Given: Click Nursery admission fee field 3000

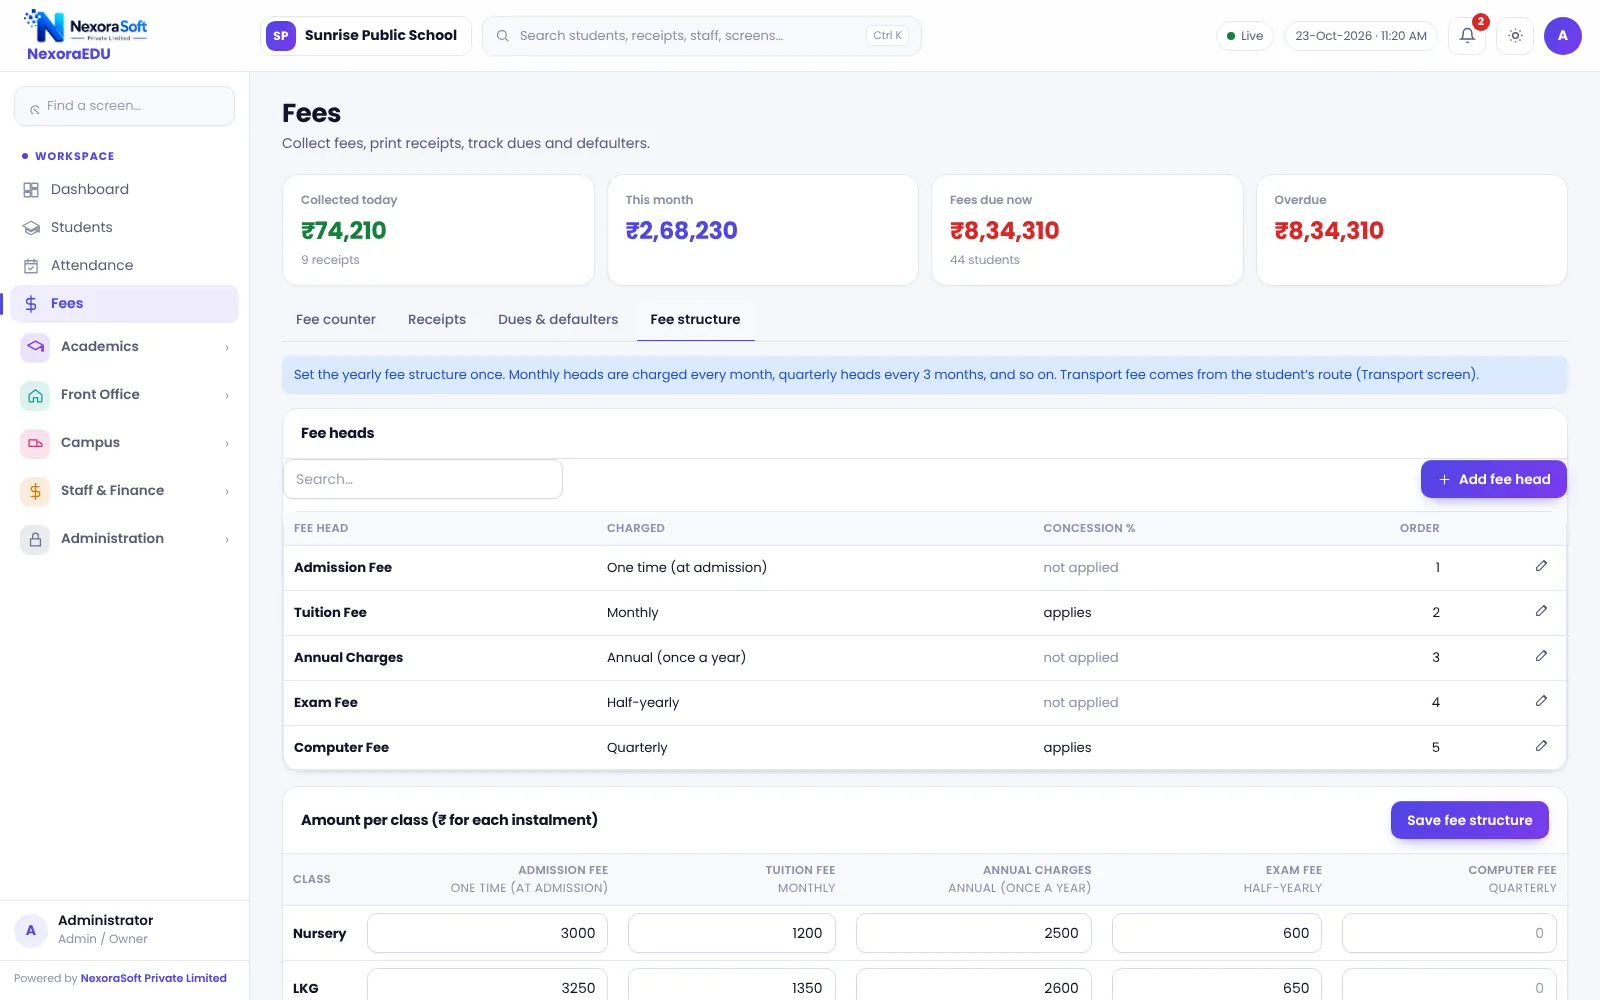Looking at the screenshot, I should (488, 933).
